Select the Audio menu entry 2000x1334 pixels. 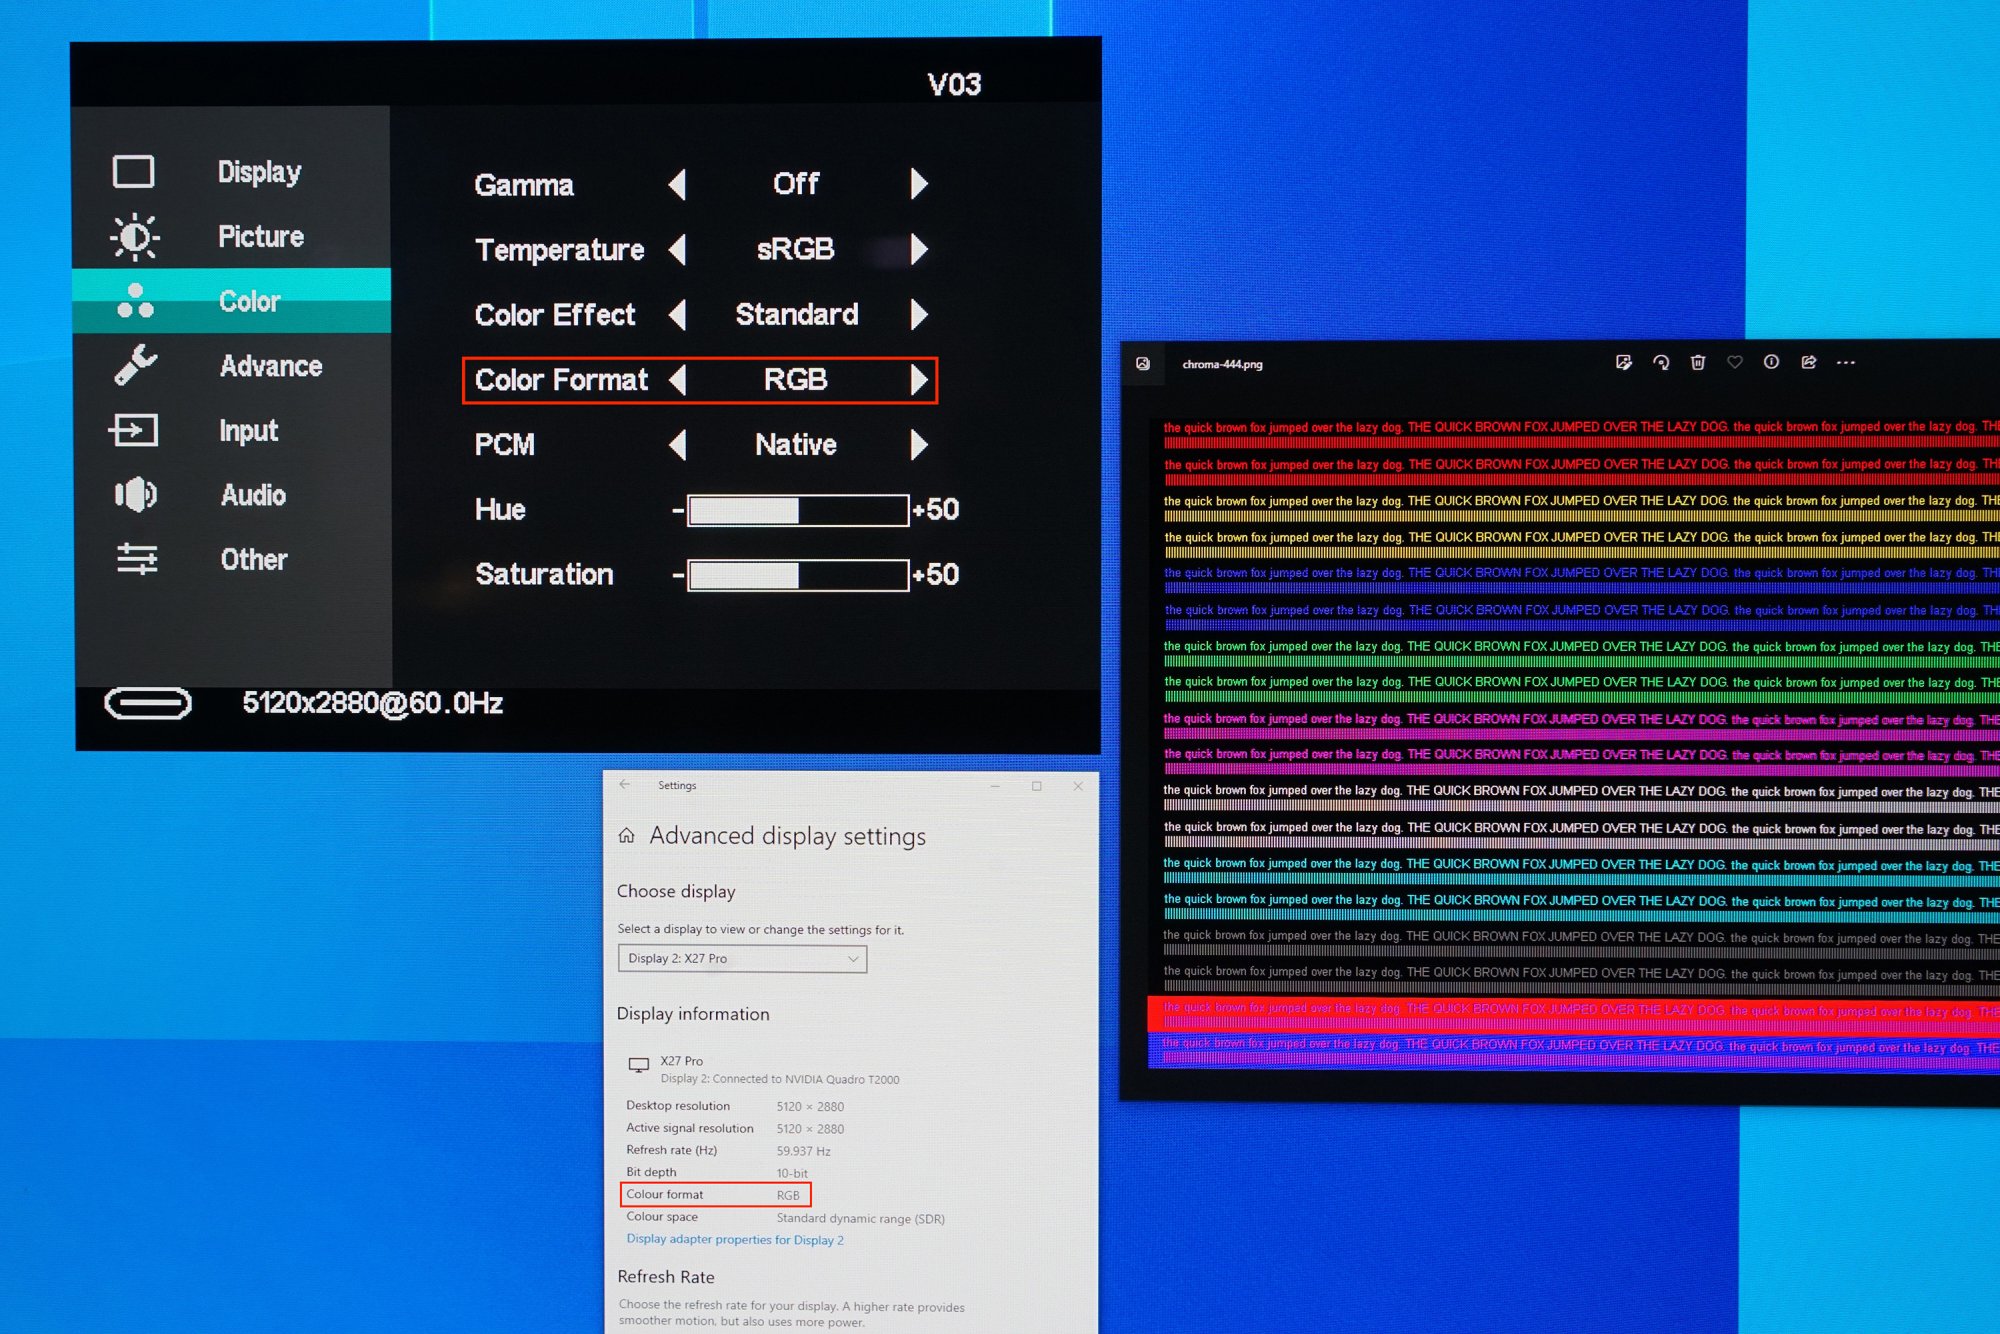(253, 495)
